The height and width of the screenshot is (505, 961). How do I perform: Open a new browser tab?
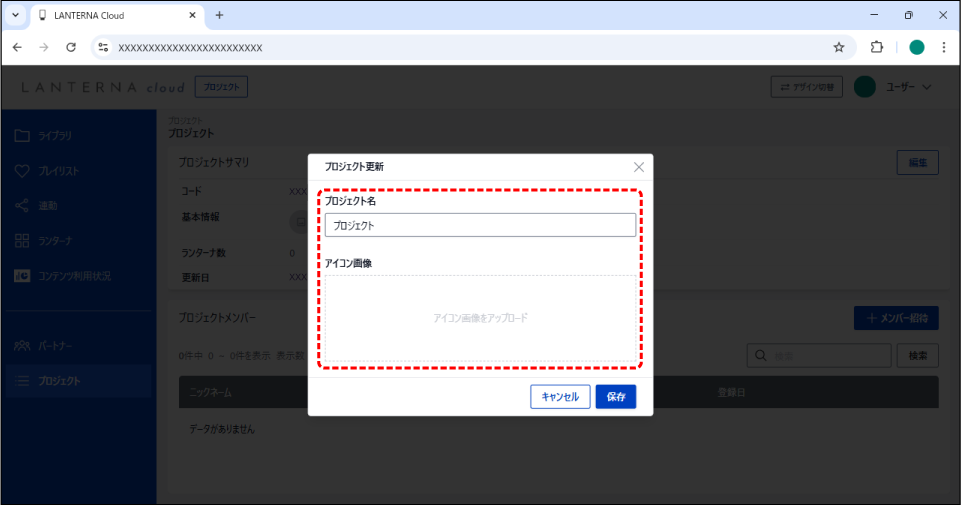tap(220, 15)
